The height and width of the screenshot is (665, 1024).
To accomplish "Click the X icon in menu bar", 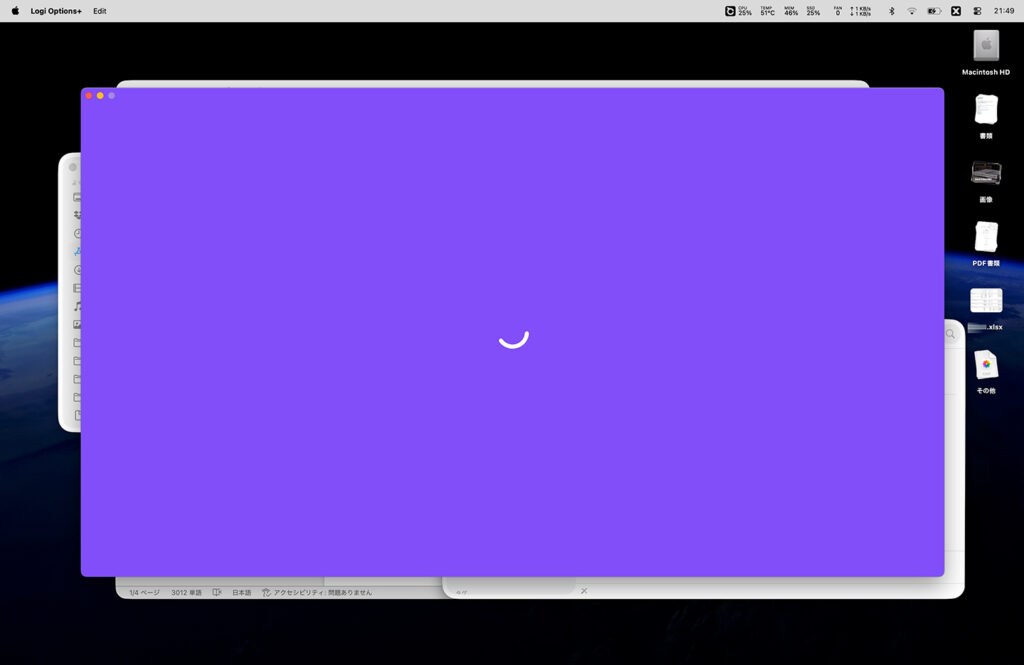I will [955, 11].
